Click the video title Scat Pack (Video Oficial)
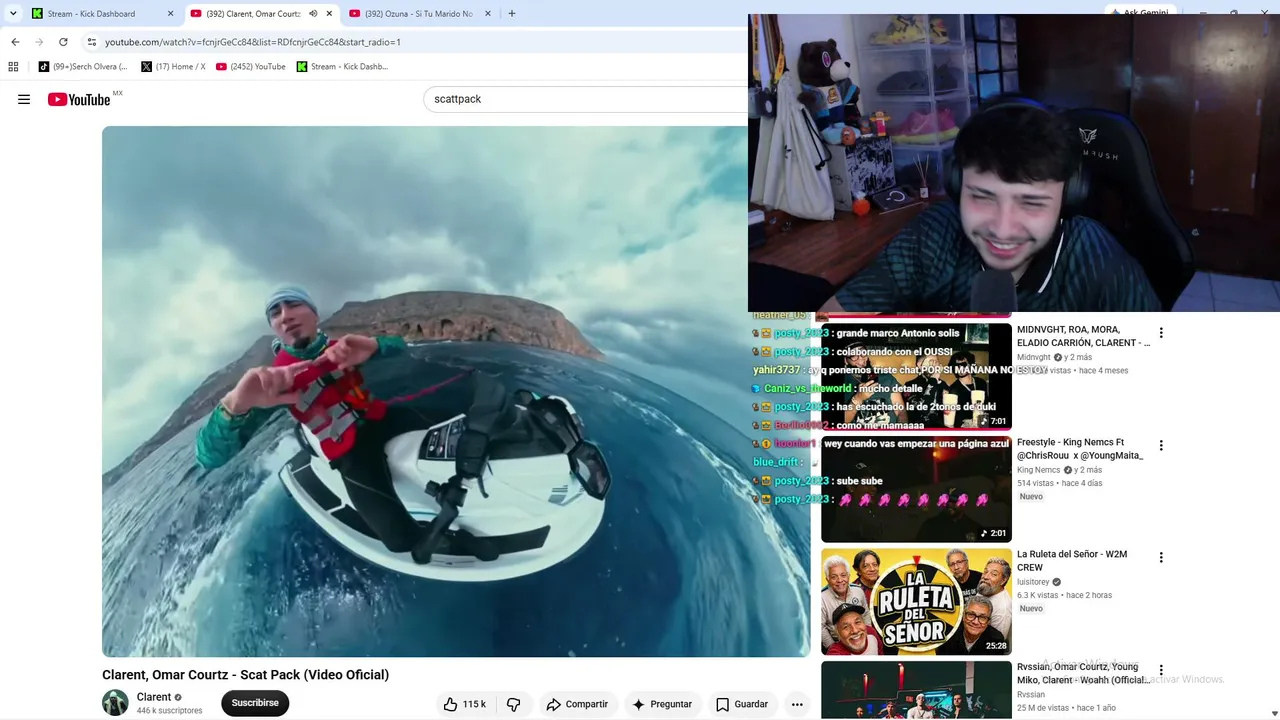 click(x=245, y=675)
